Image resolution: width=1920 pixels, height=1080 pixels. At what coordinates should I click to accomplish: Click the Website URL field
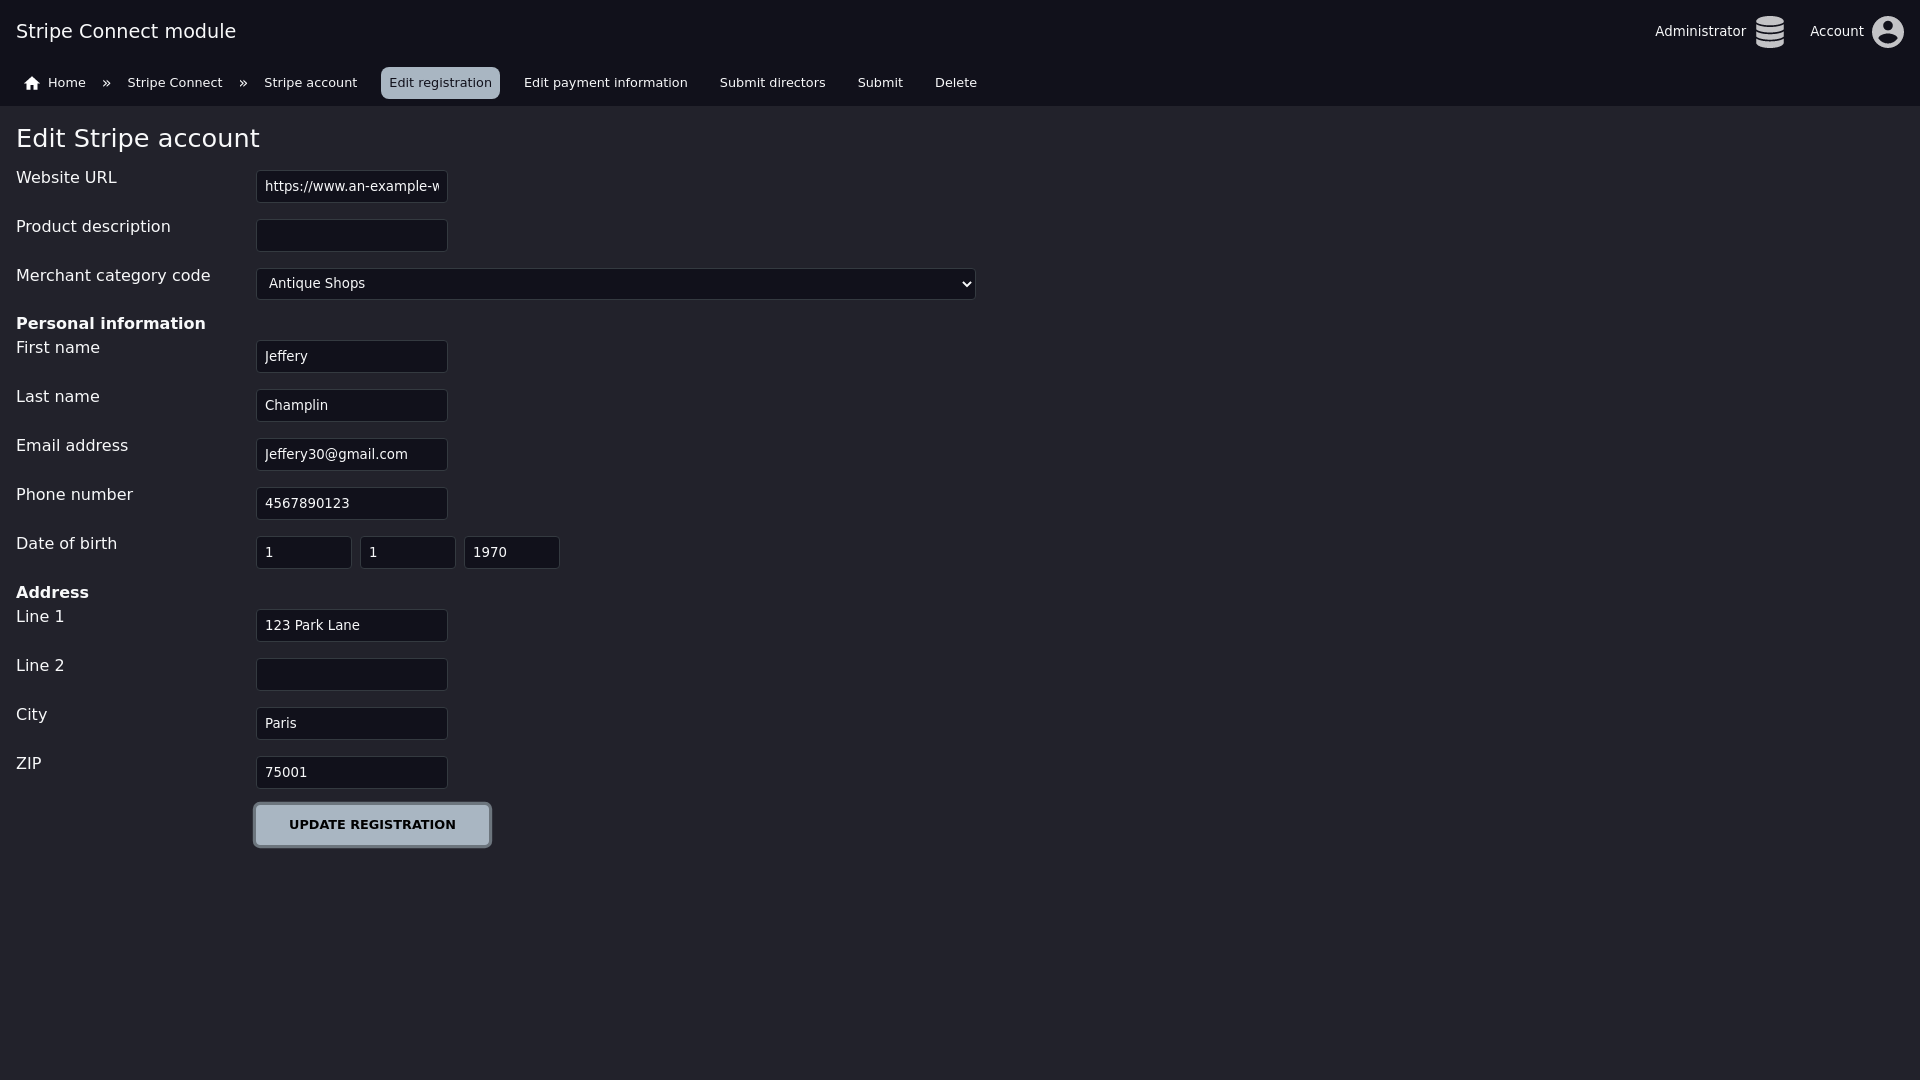click(x=351, y=187)
